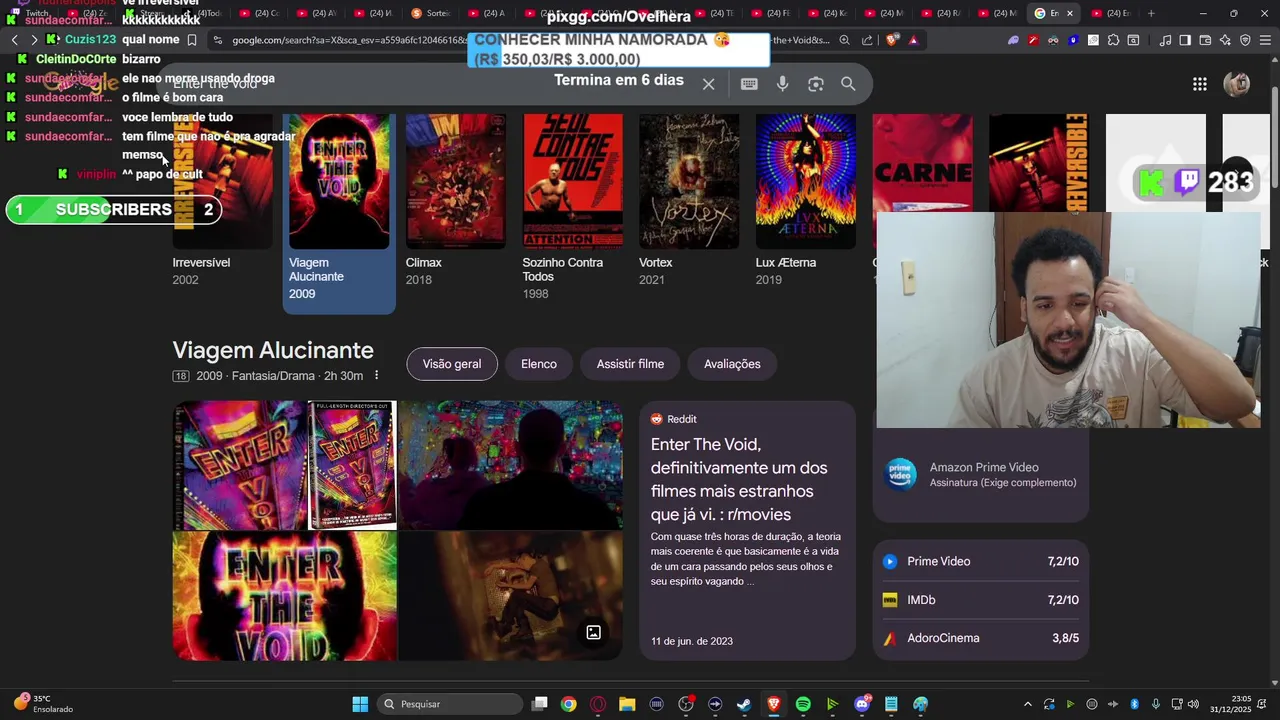Open the image gallery icon on photo grid
This screenshot has width=1280, height=720.
click(593, 632)
